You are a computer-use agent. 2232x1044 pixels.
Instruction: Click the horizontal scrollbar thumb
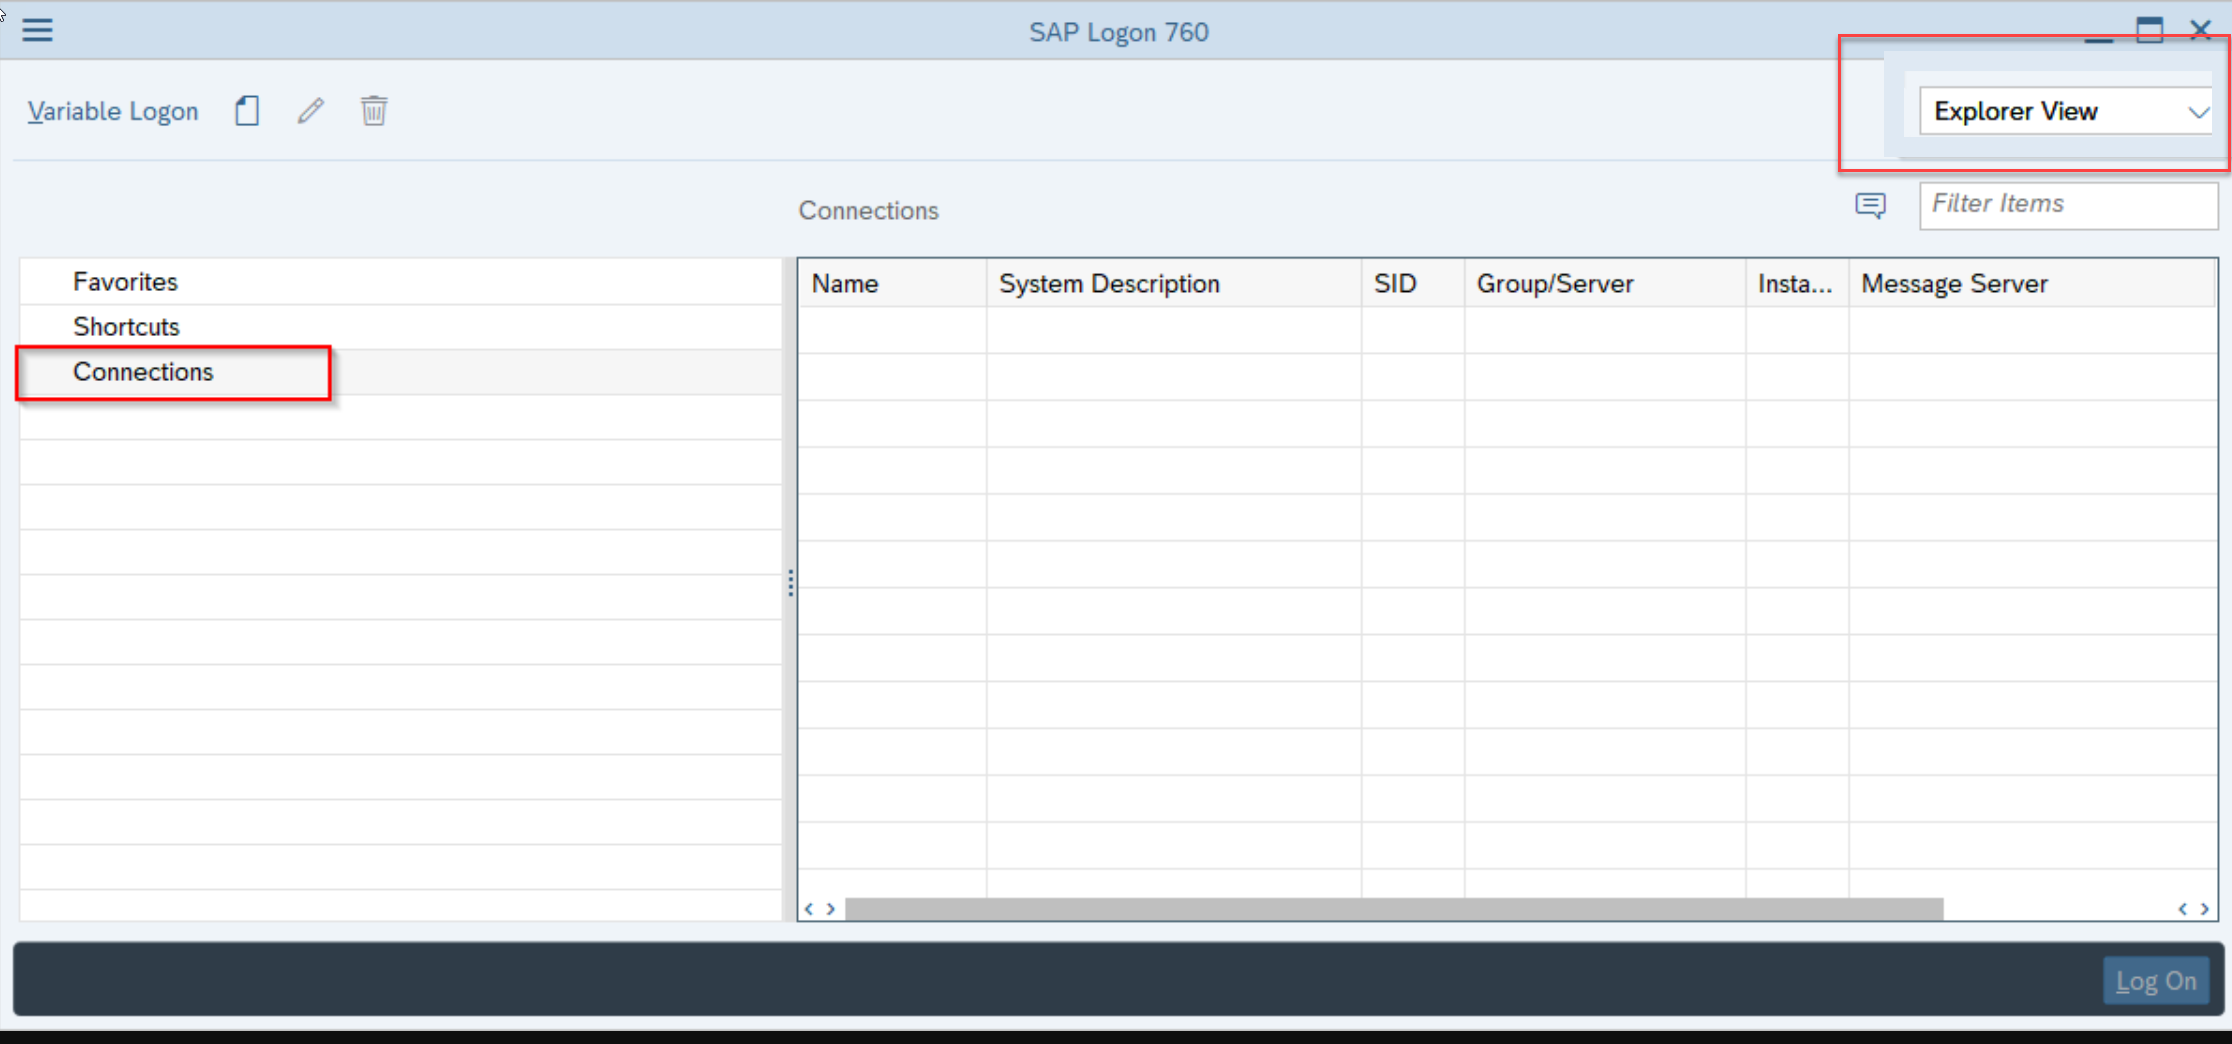1394,909
